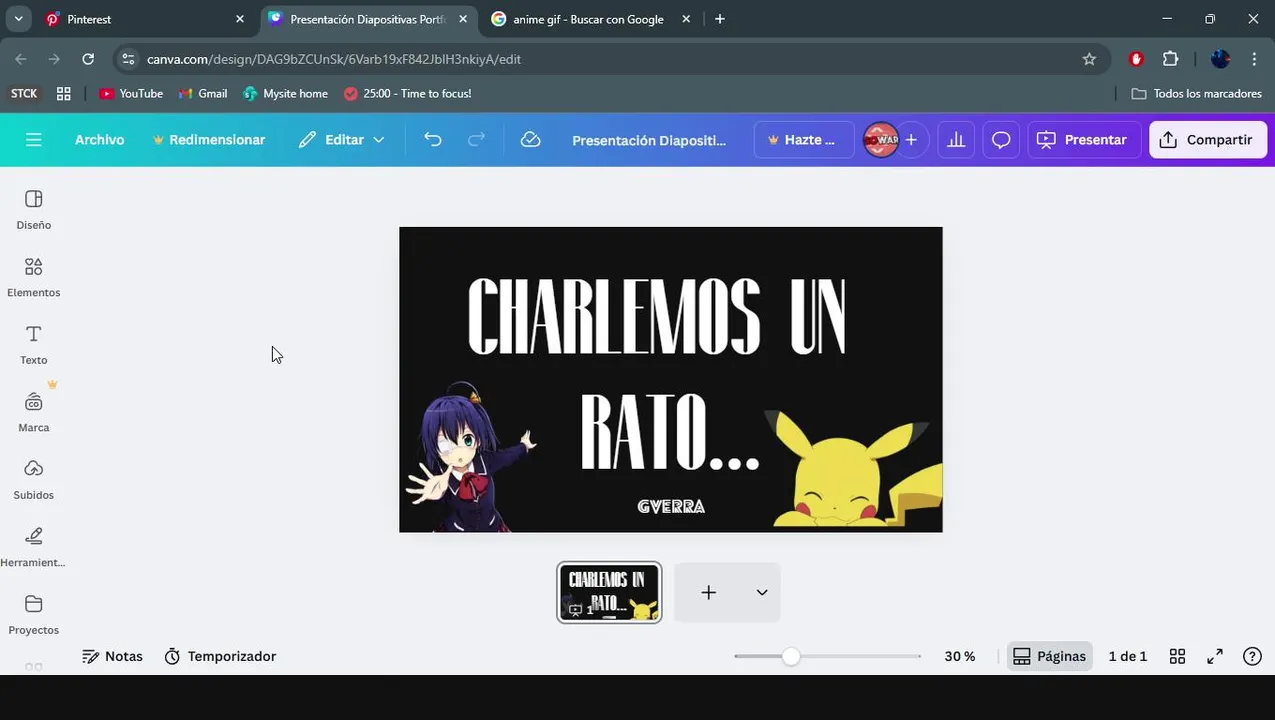Open the Canva hamburger menu
The height and width of the screenshot is (720, 1275).
(34, 140)
